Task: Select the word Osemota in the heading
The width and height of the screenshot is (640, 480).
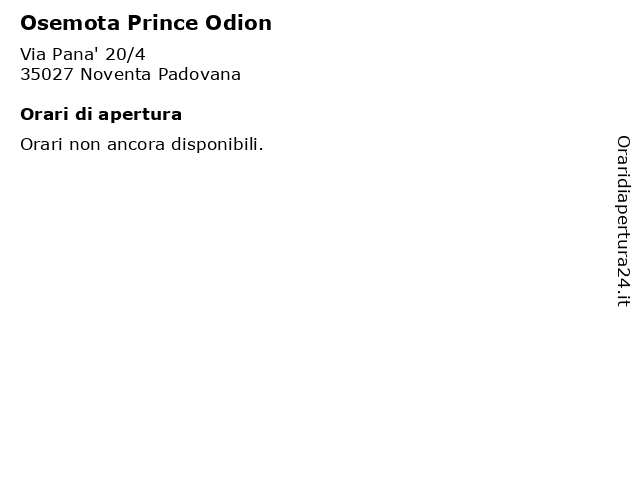Action: (x=70, y=23)
